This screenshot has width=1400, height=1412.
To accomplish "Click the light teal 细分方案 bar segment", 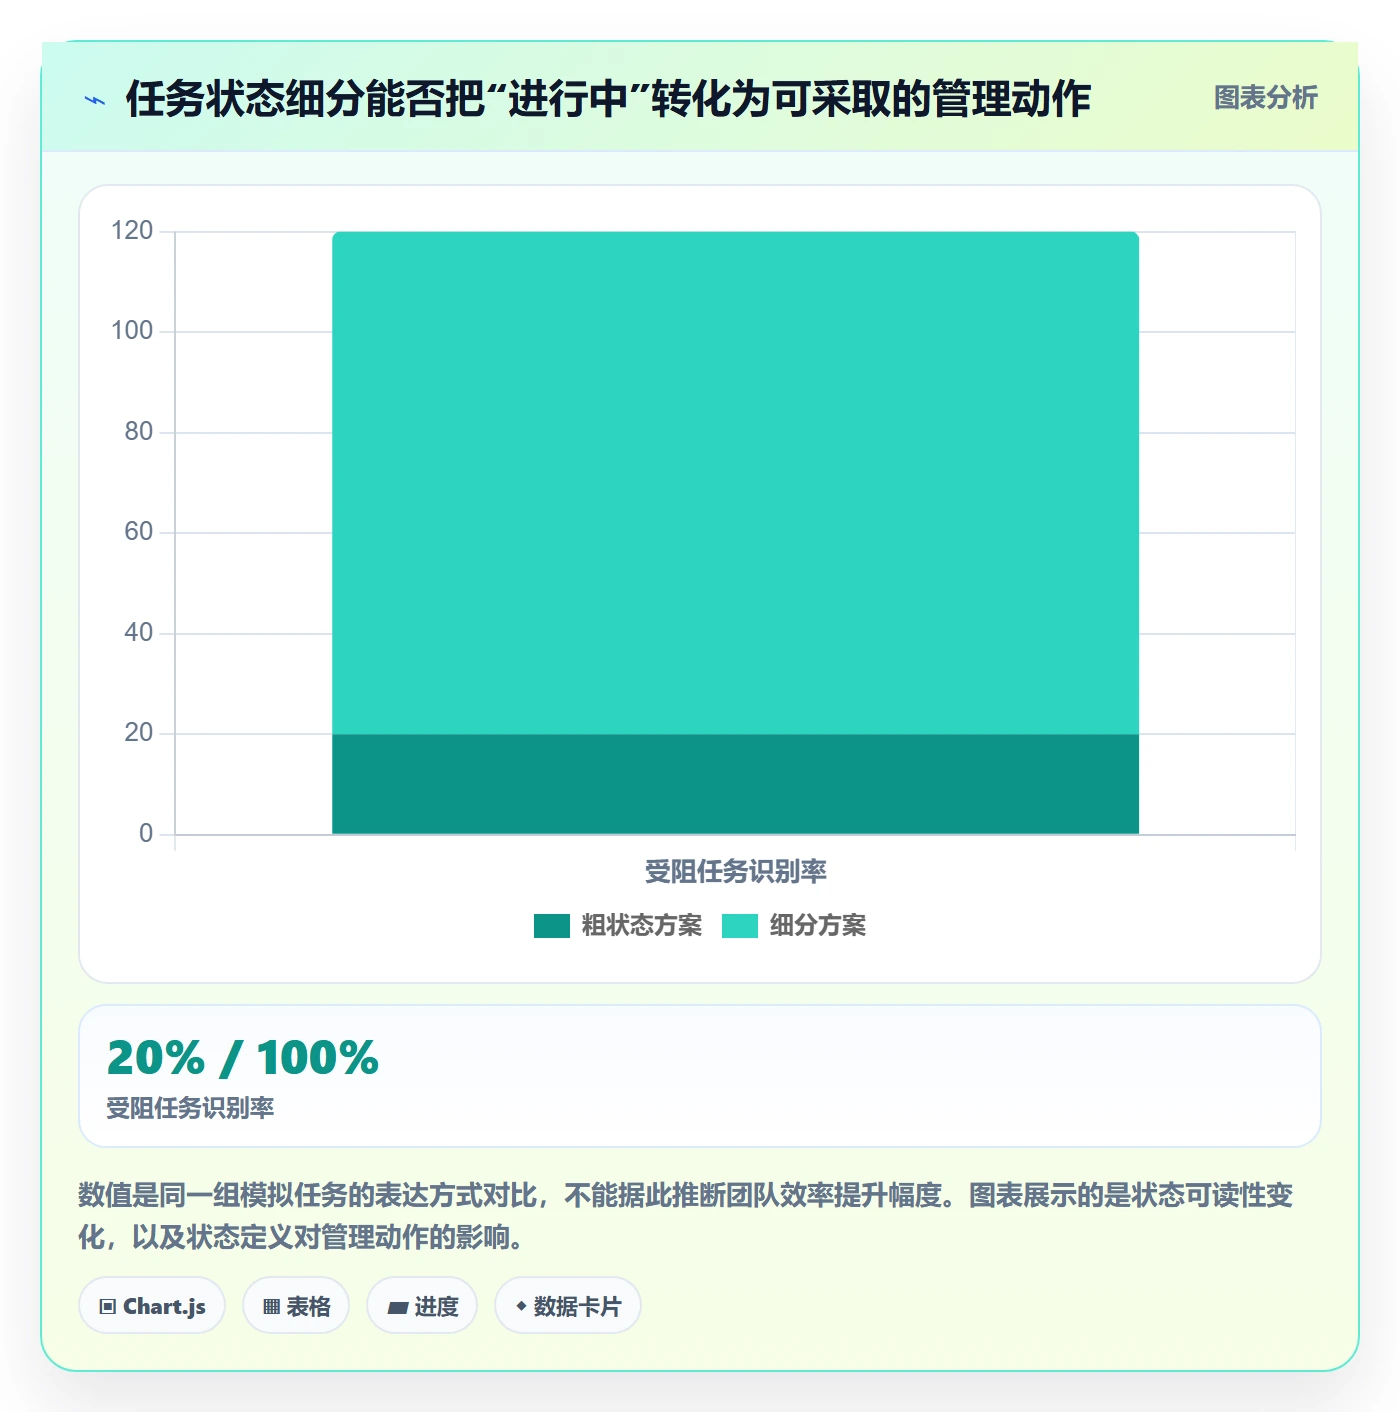I will coord(735,483).
